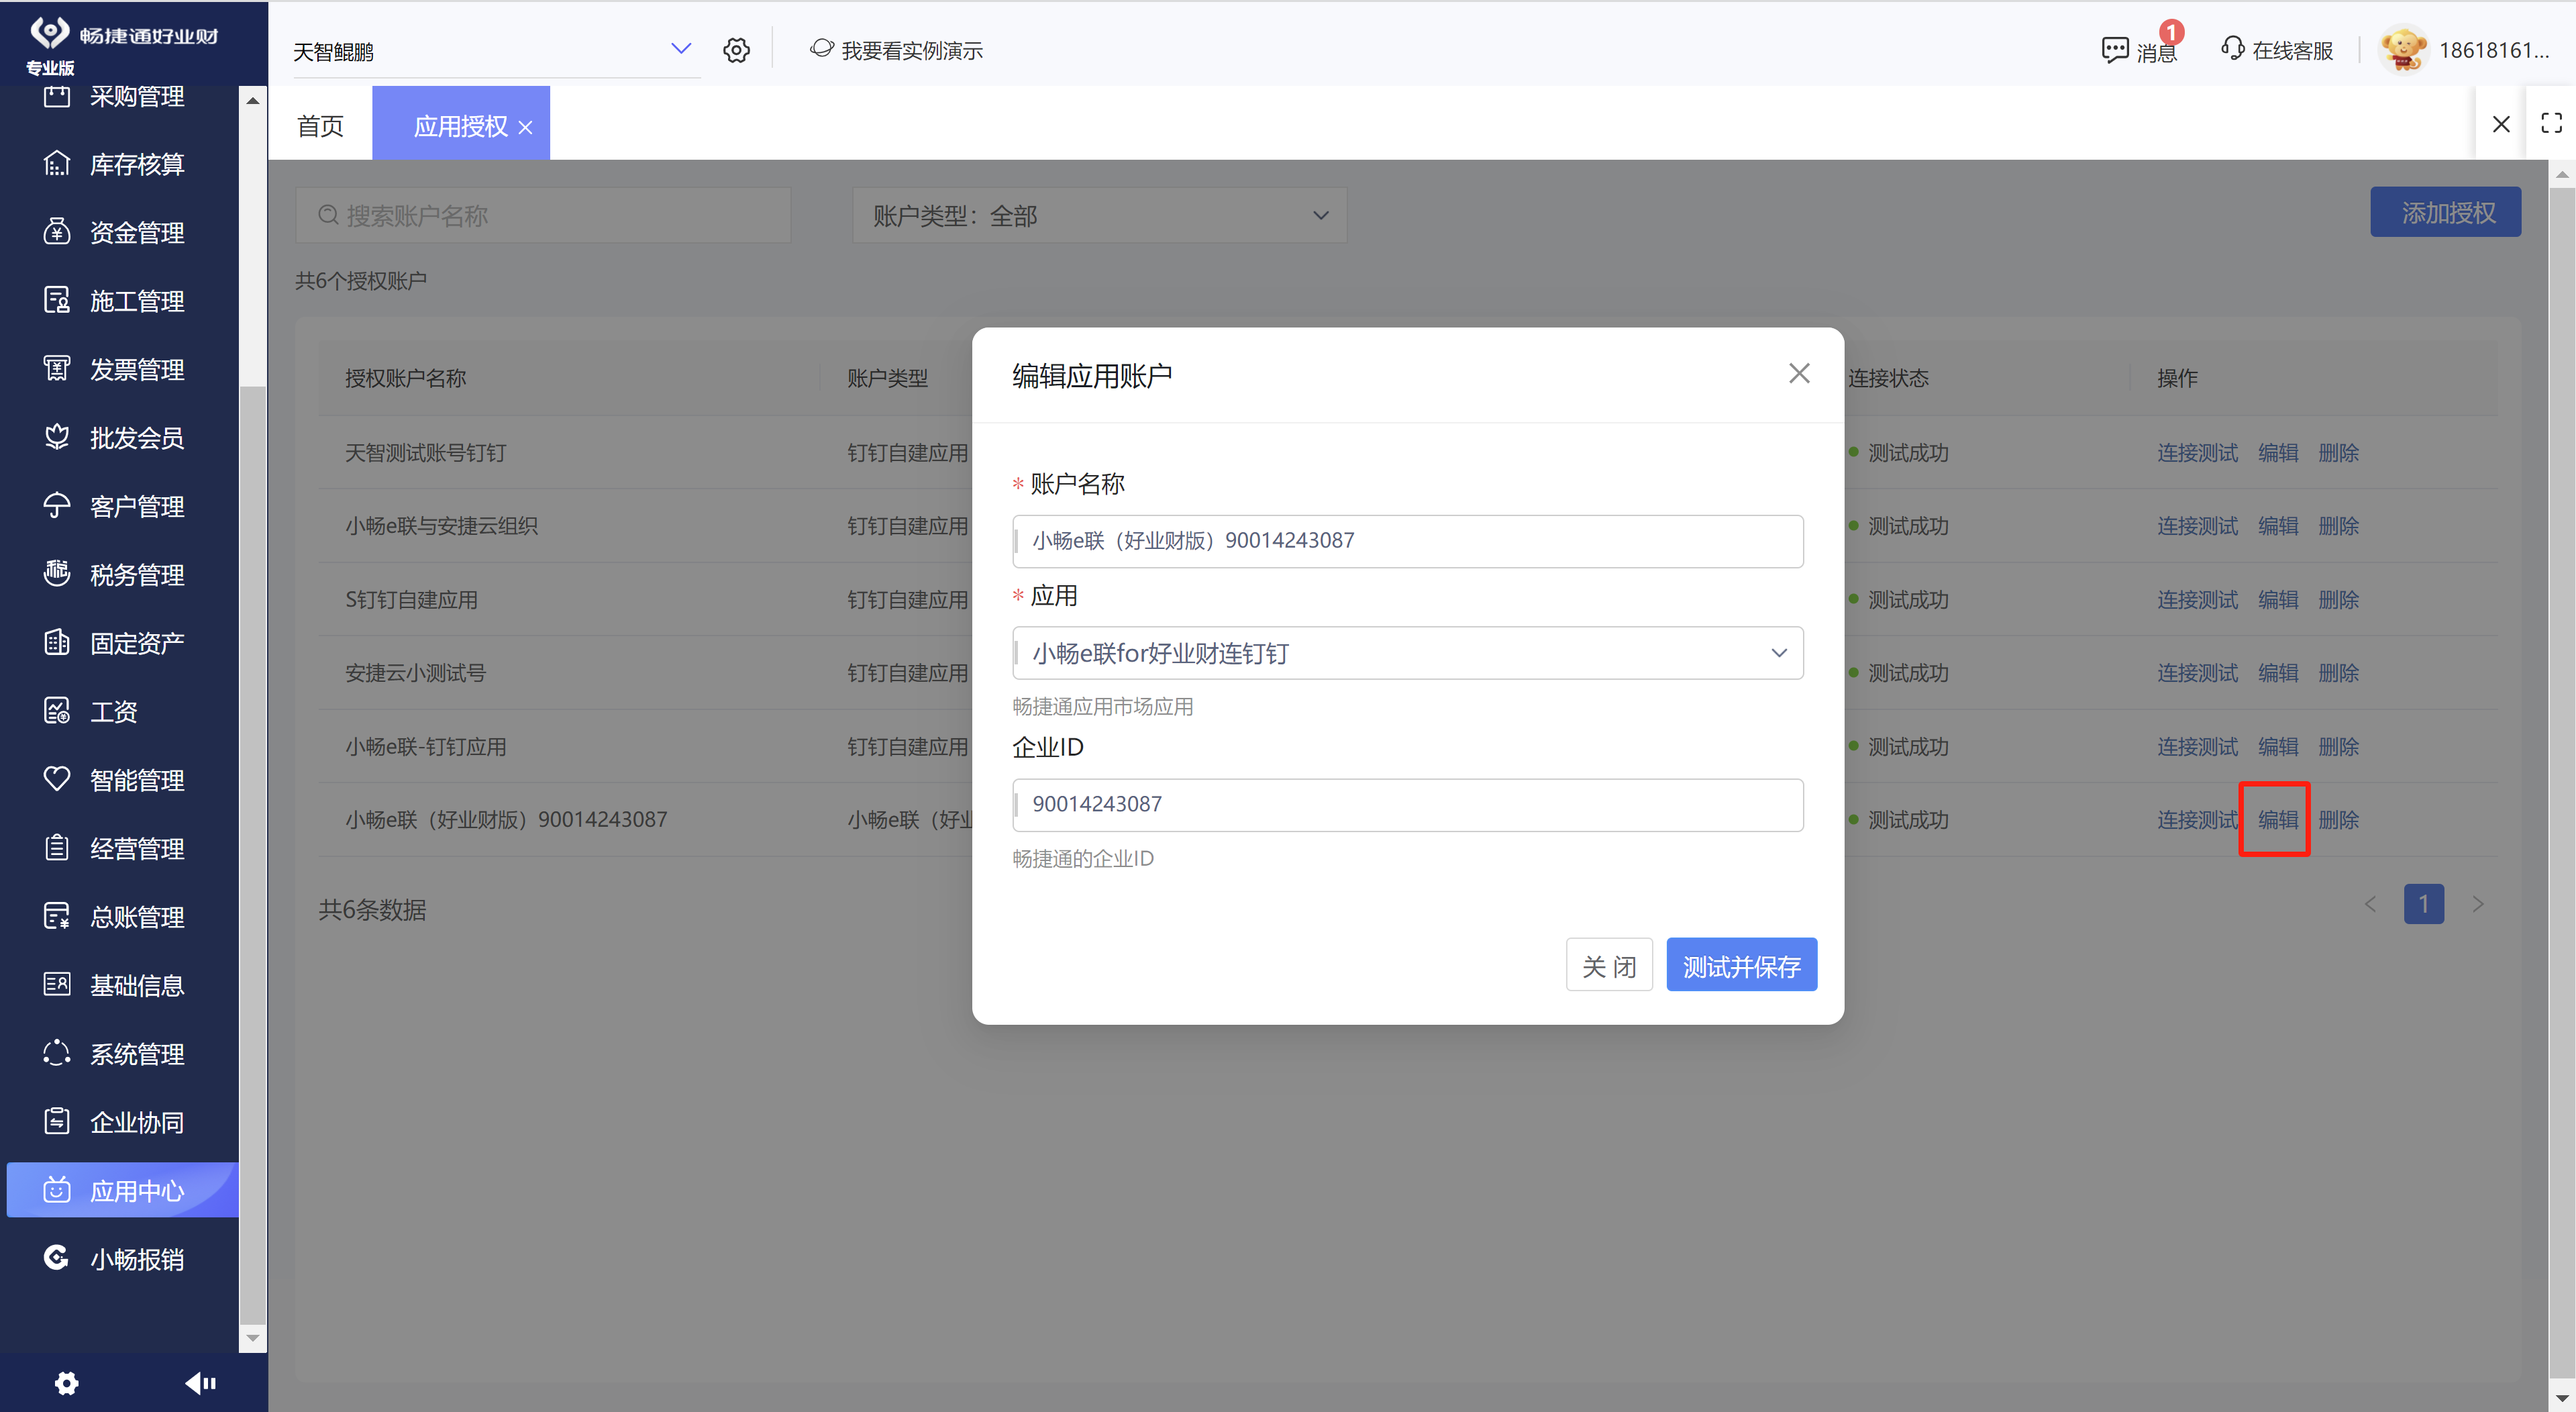The width and height of the screenshot is (2576, 1412).
Task: Open 经营管理 clipboard icon
Action: pyautogui.click(x=57, y=848)
